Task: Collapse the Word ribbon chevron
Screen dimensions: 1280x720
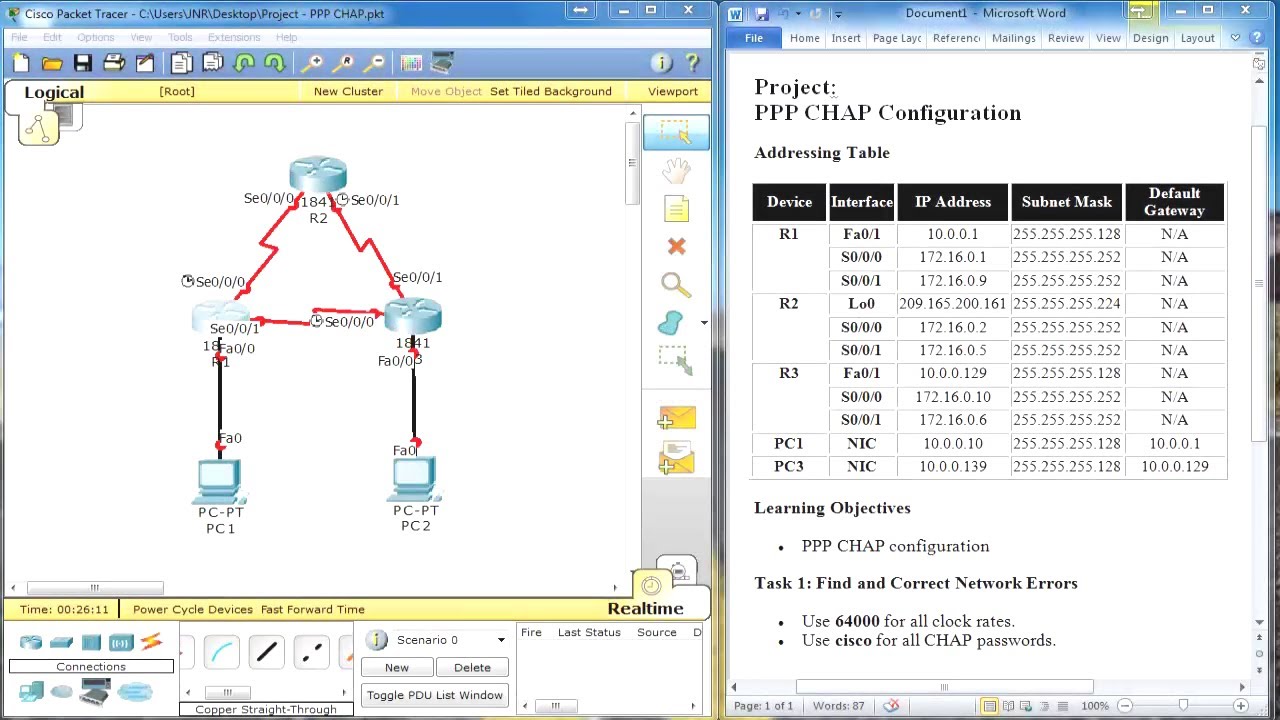Action: (1236, 38)
